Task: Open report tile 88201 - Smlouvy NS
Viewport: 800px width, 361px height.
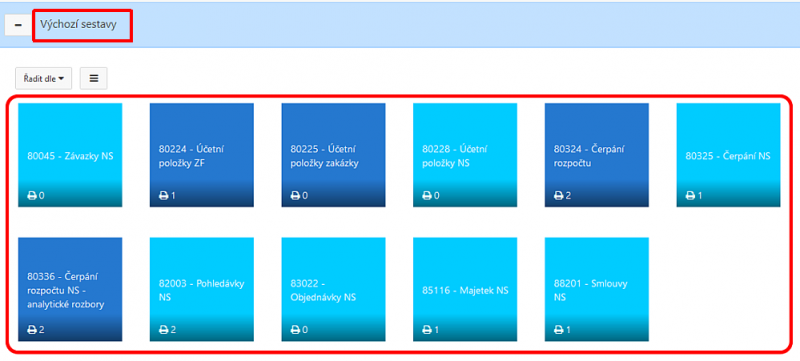Action: click(x=596, y=289)
